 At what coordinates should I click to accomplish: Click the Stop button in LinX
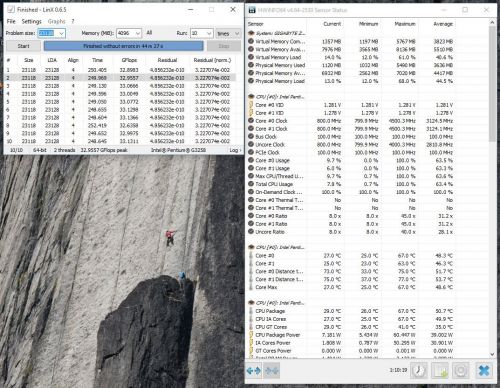tap(224, 46)
